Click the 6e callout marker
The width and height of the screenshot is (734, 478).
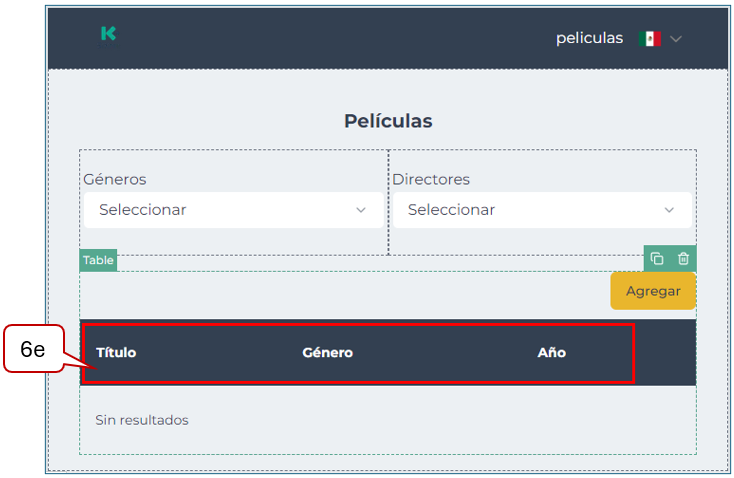pyautogui.click(x=33, y=350)
